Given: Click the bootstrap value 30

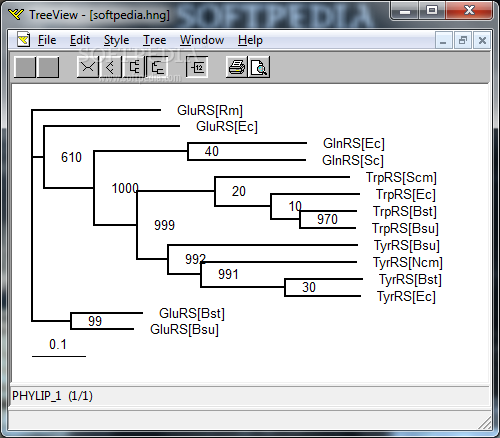Looking at the screenshot, I should click(309, 287).
